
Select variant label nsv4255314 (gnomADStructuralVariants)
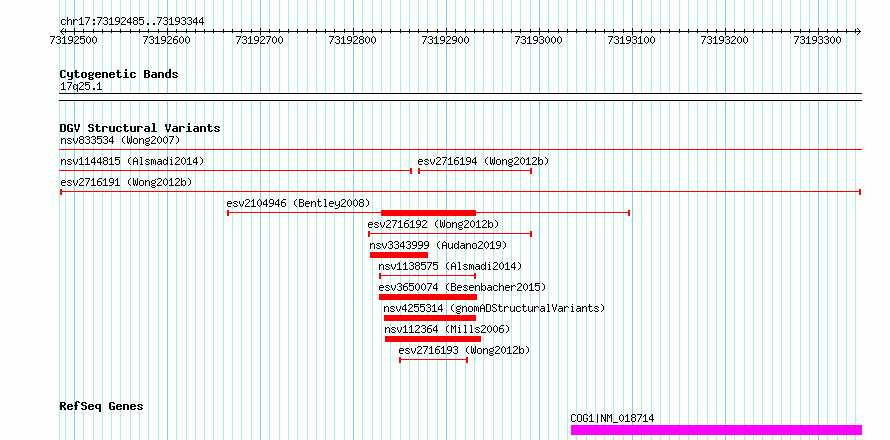coord(494,308)
